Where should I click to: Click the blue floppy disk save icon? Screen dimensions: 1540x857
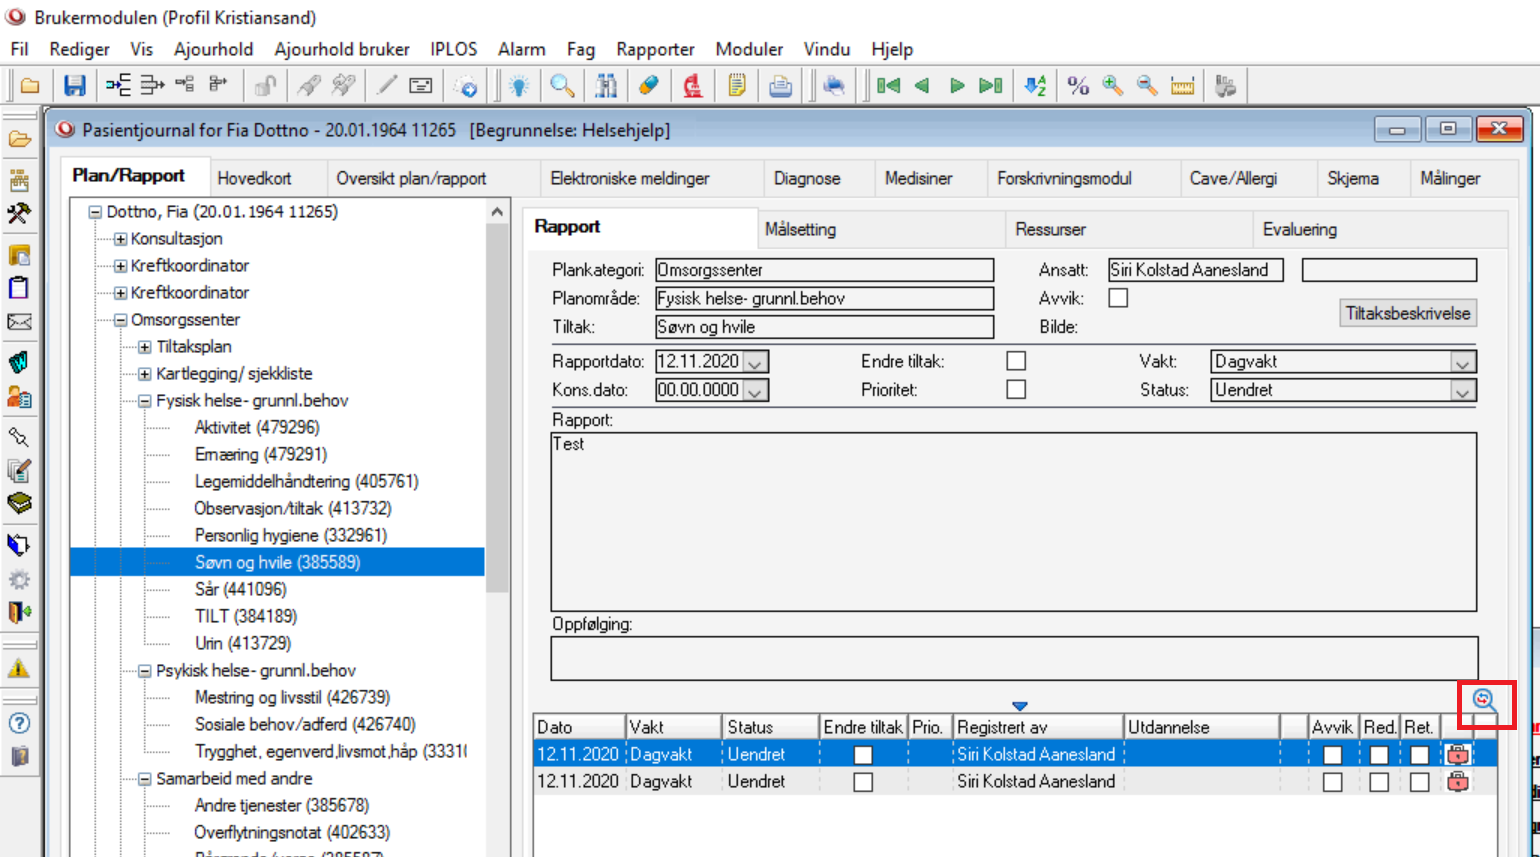[x=75, y=86]
